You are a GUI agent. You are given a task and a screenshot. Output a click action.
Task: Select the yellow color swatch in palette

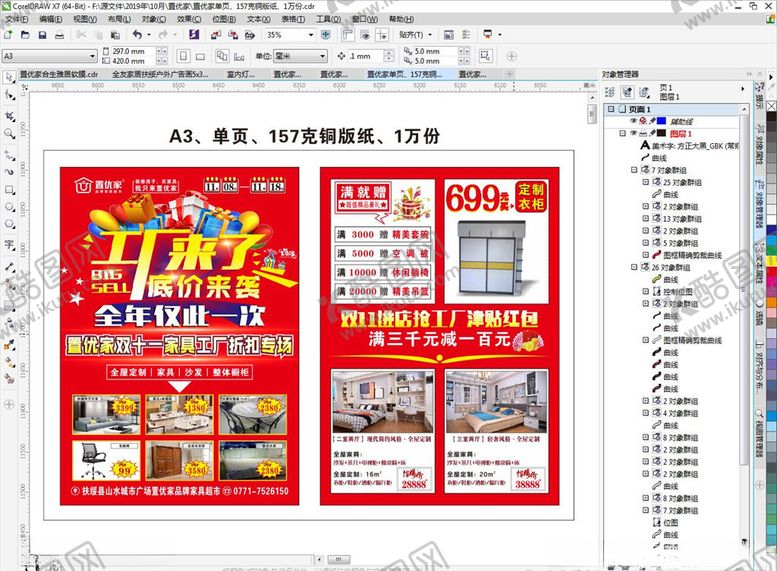pos(772,260)
